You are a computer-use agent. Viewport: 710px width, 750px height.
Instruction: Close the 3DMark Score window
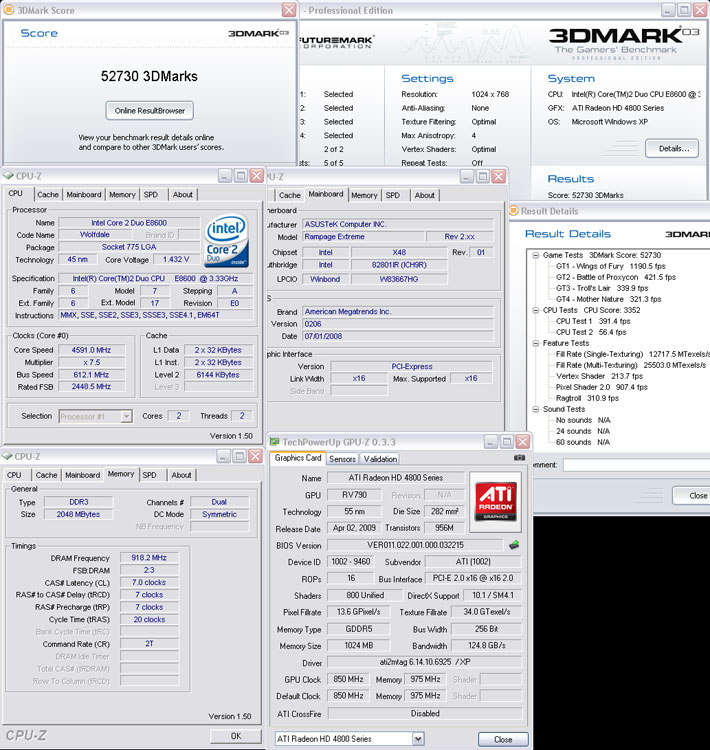289,10
